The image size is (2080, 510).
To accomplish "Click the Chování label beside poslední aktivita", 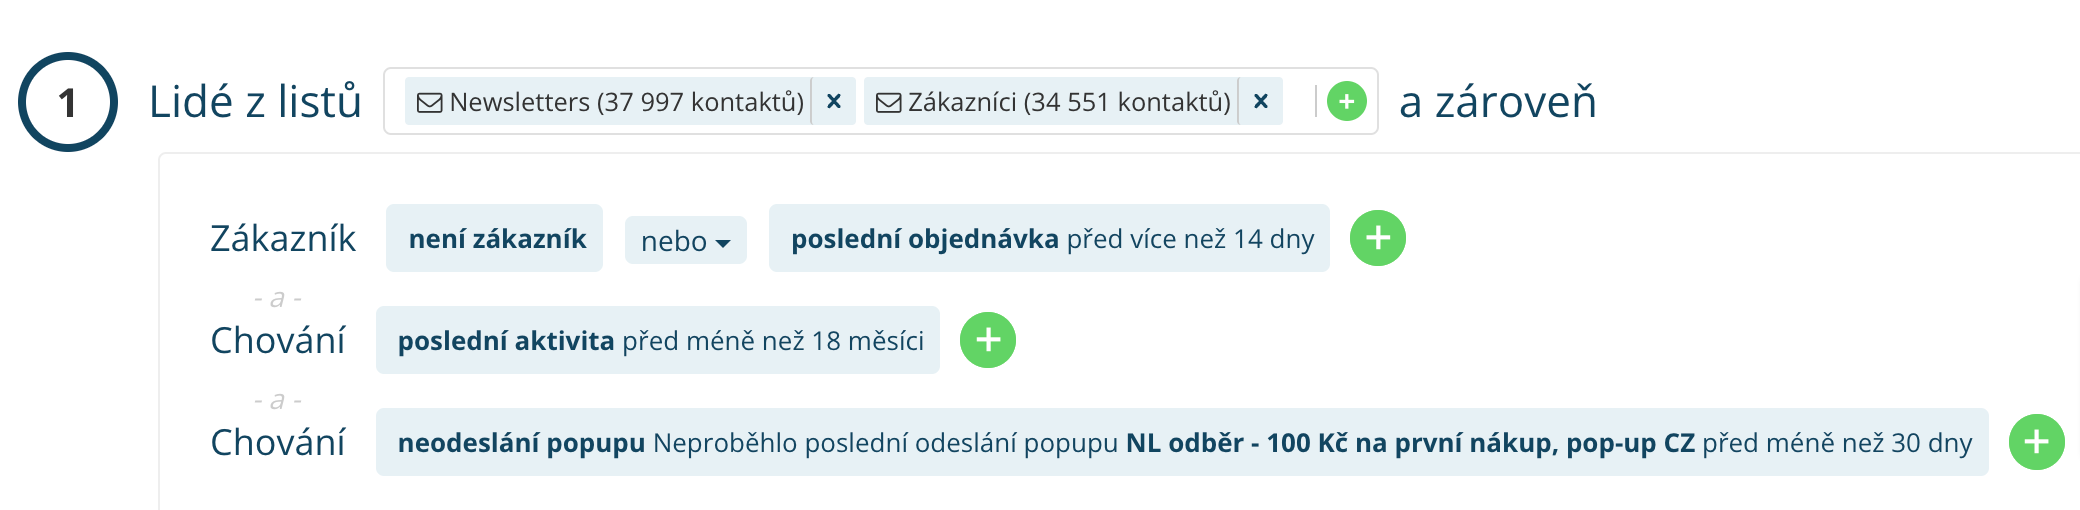I will (x=278, y=341).
